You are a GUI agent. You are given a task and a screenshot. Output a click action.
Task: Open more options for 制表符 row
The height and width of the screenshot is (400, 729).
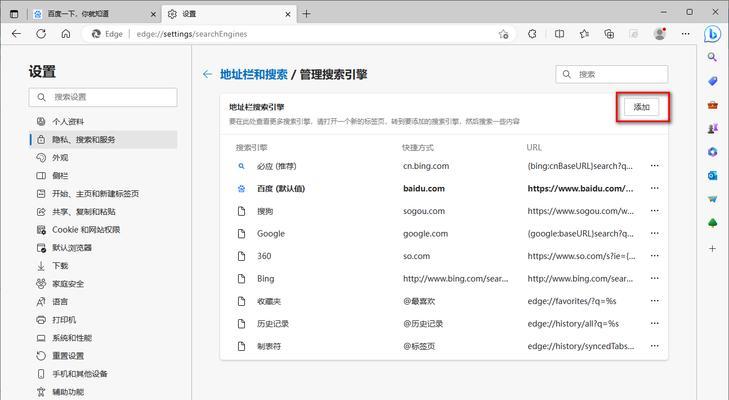click(x=655, y=346)
